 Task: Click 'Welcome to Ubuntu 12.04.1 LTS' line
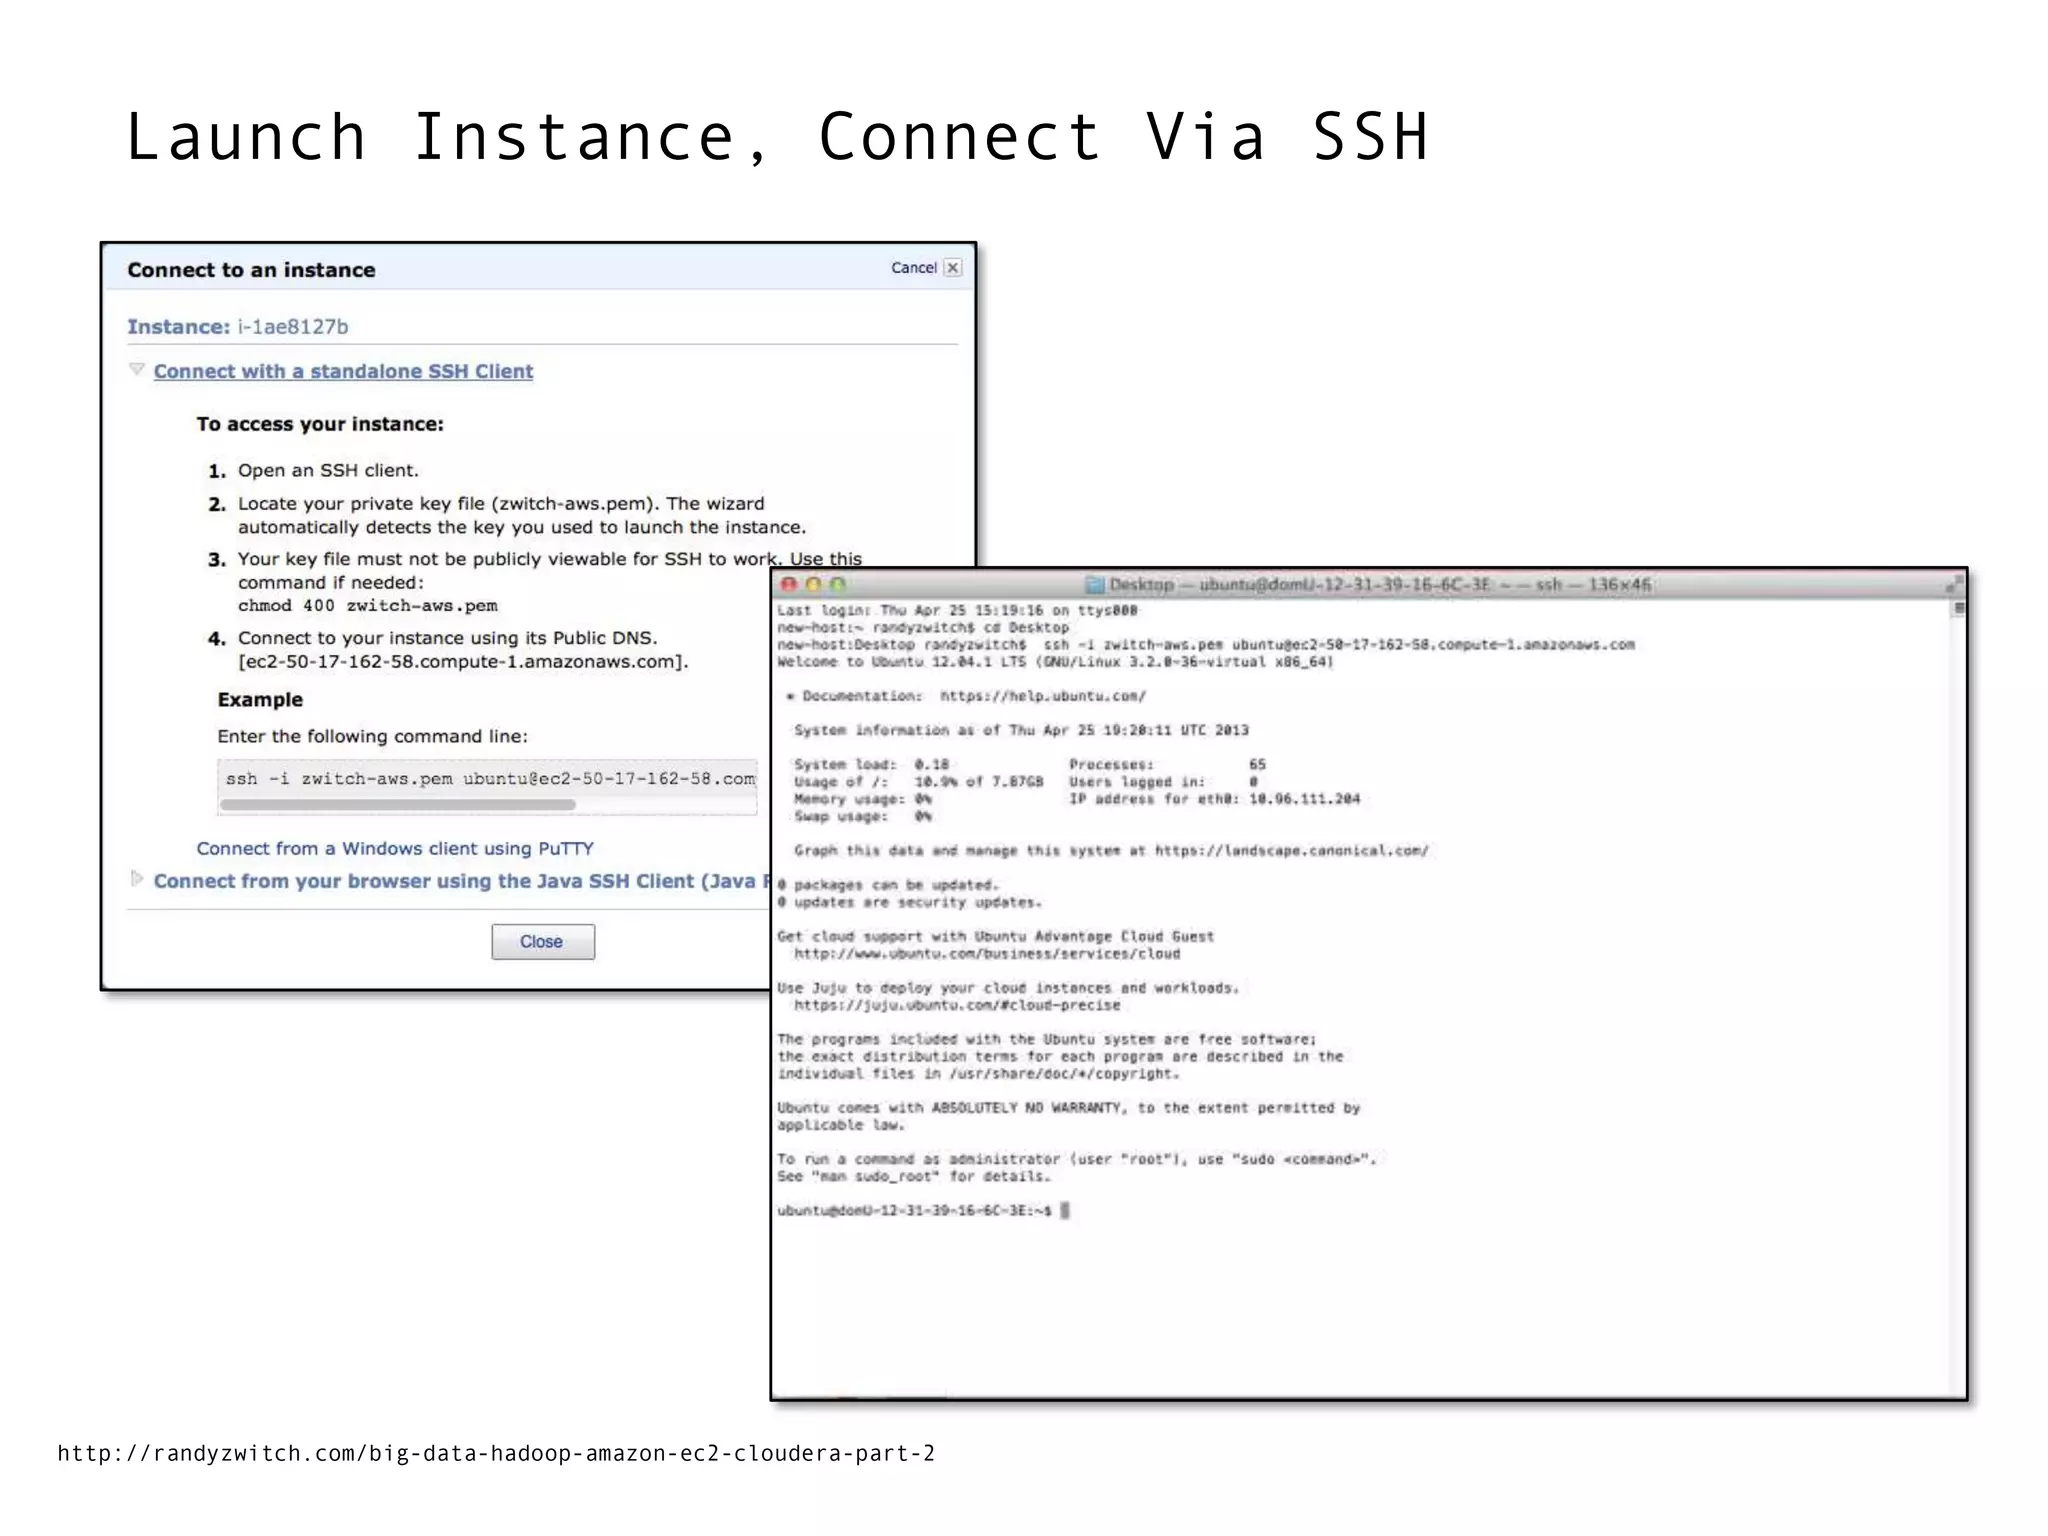click(x=1055, y=662)
